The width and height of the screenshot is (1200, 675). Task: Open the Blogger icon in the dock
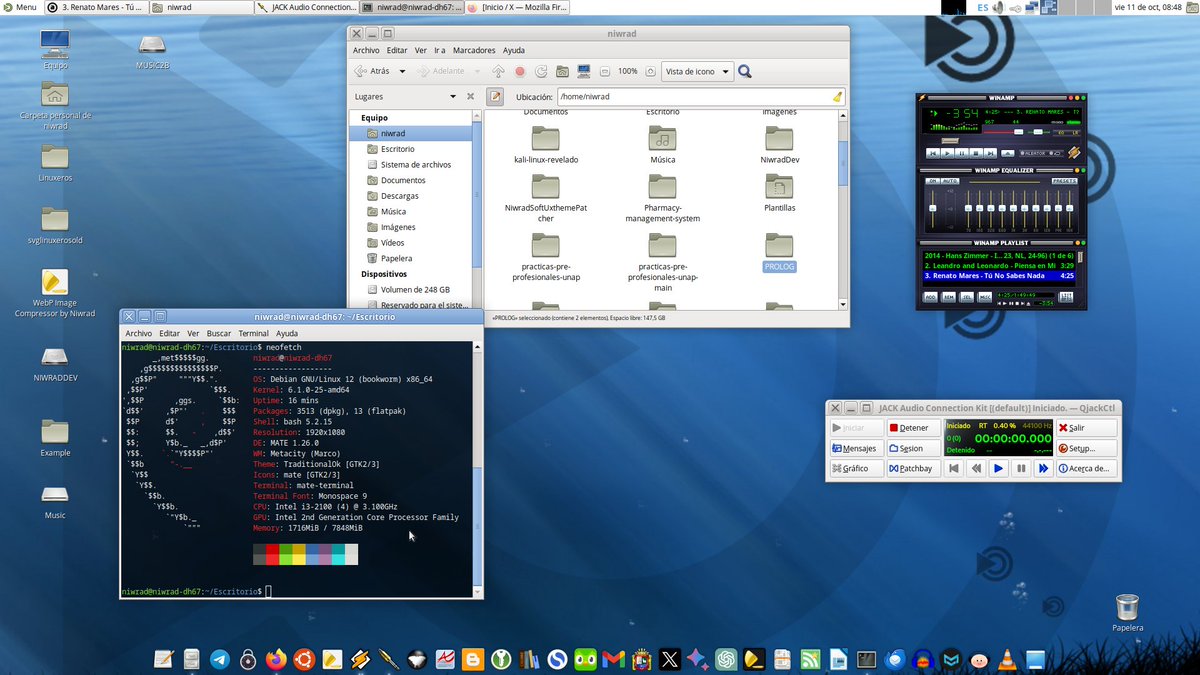(472, 659)
